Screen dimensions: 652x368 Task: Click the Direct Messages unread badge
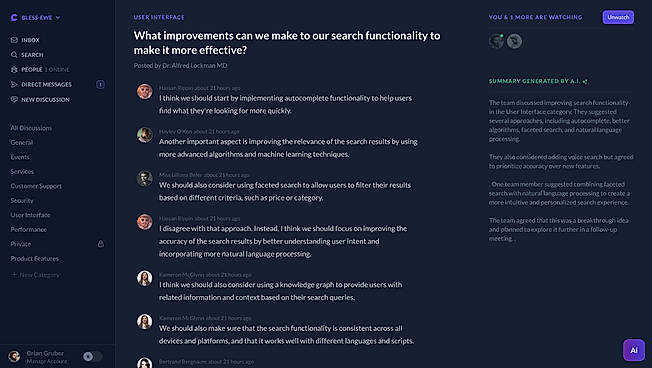(100, 84)
